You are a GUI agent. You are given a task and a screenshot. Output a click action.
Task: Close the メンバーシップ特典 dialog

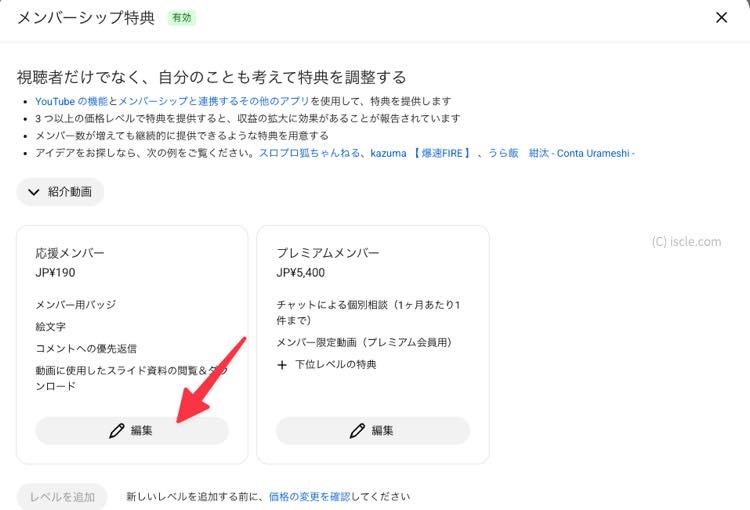click(721, 18)
